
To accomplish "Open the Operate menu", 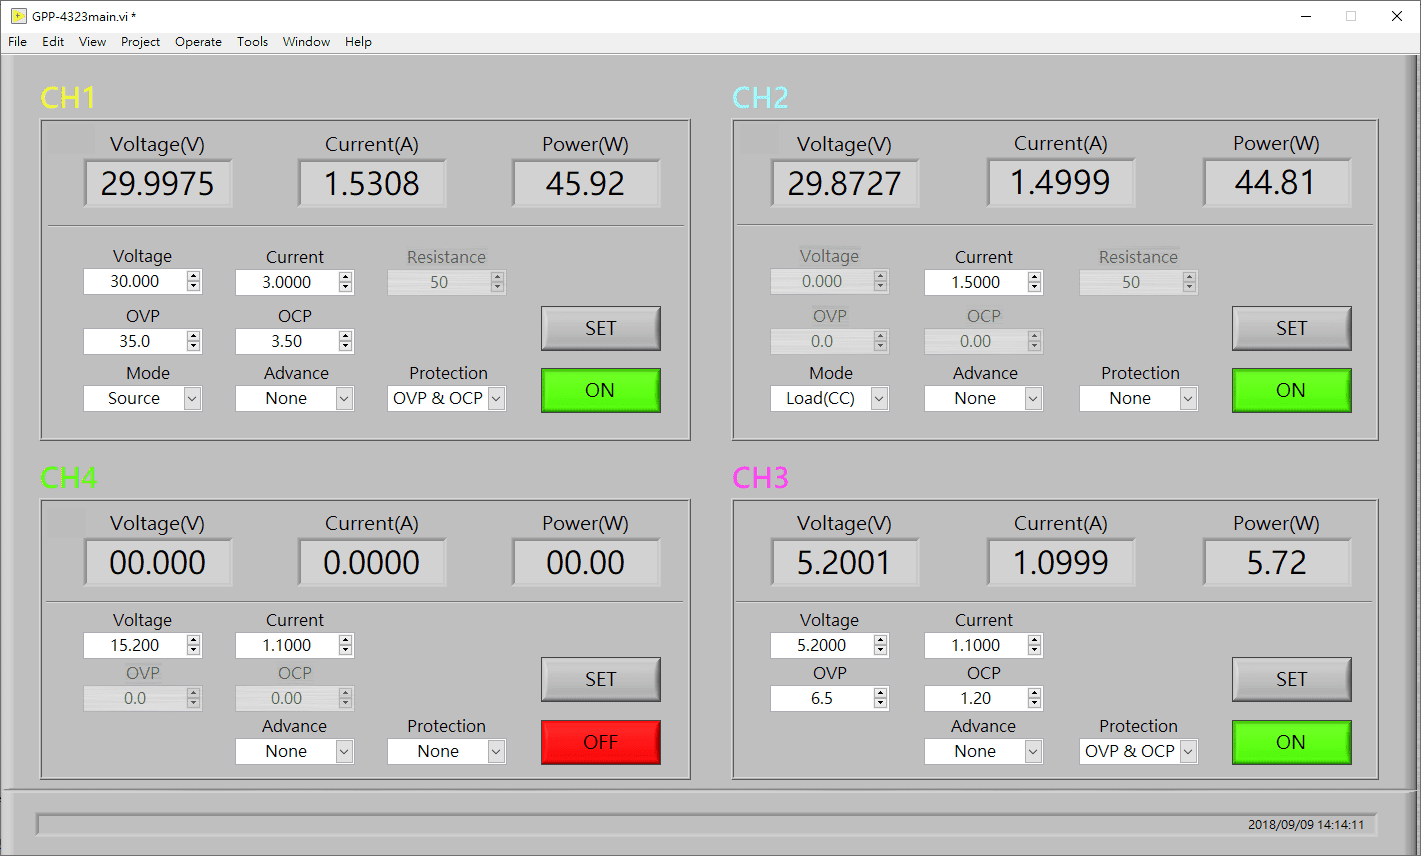I will [198, 42].
